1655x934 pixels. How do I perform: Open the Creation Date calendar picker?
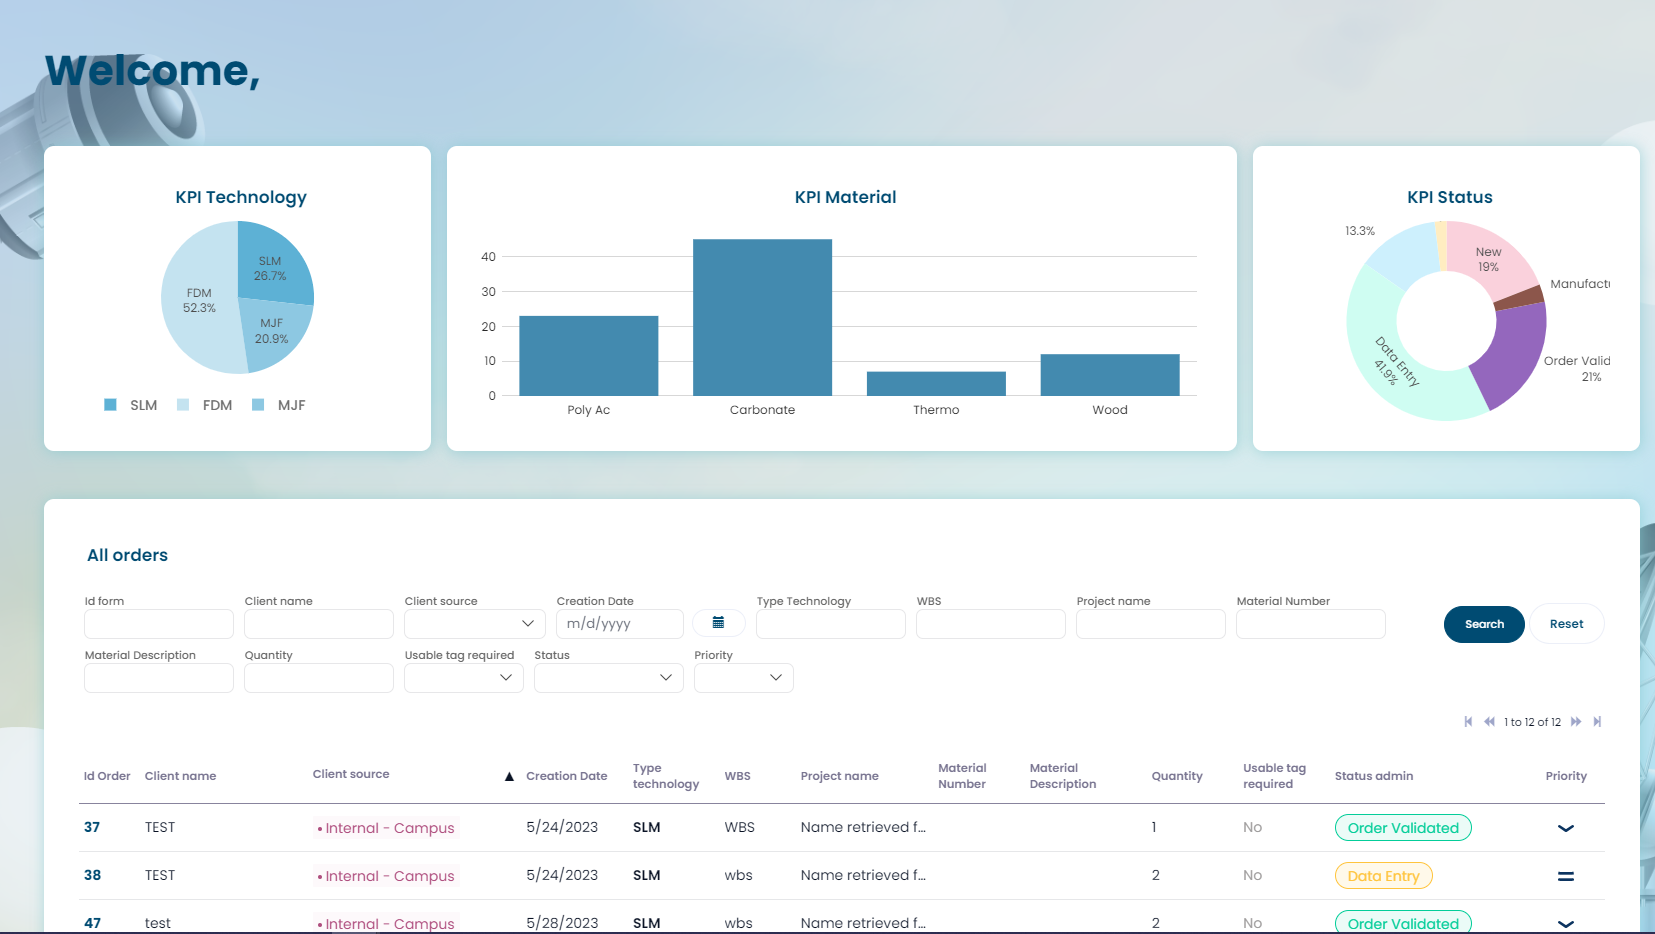pos(718,623)
